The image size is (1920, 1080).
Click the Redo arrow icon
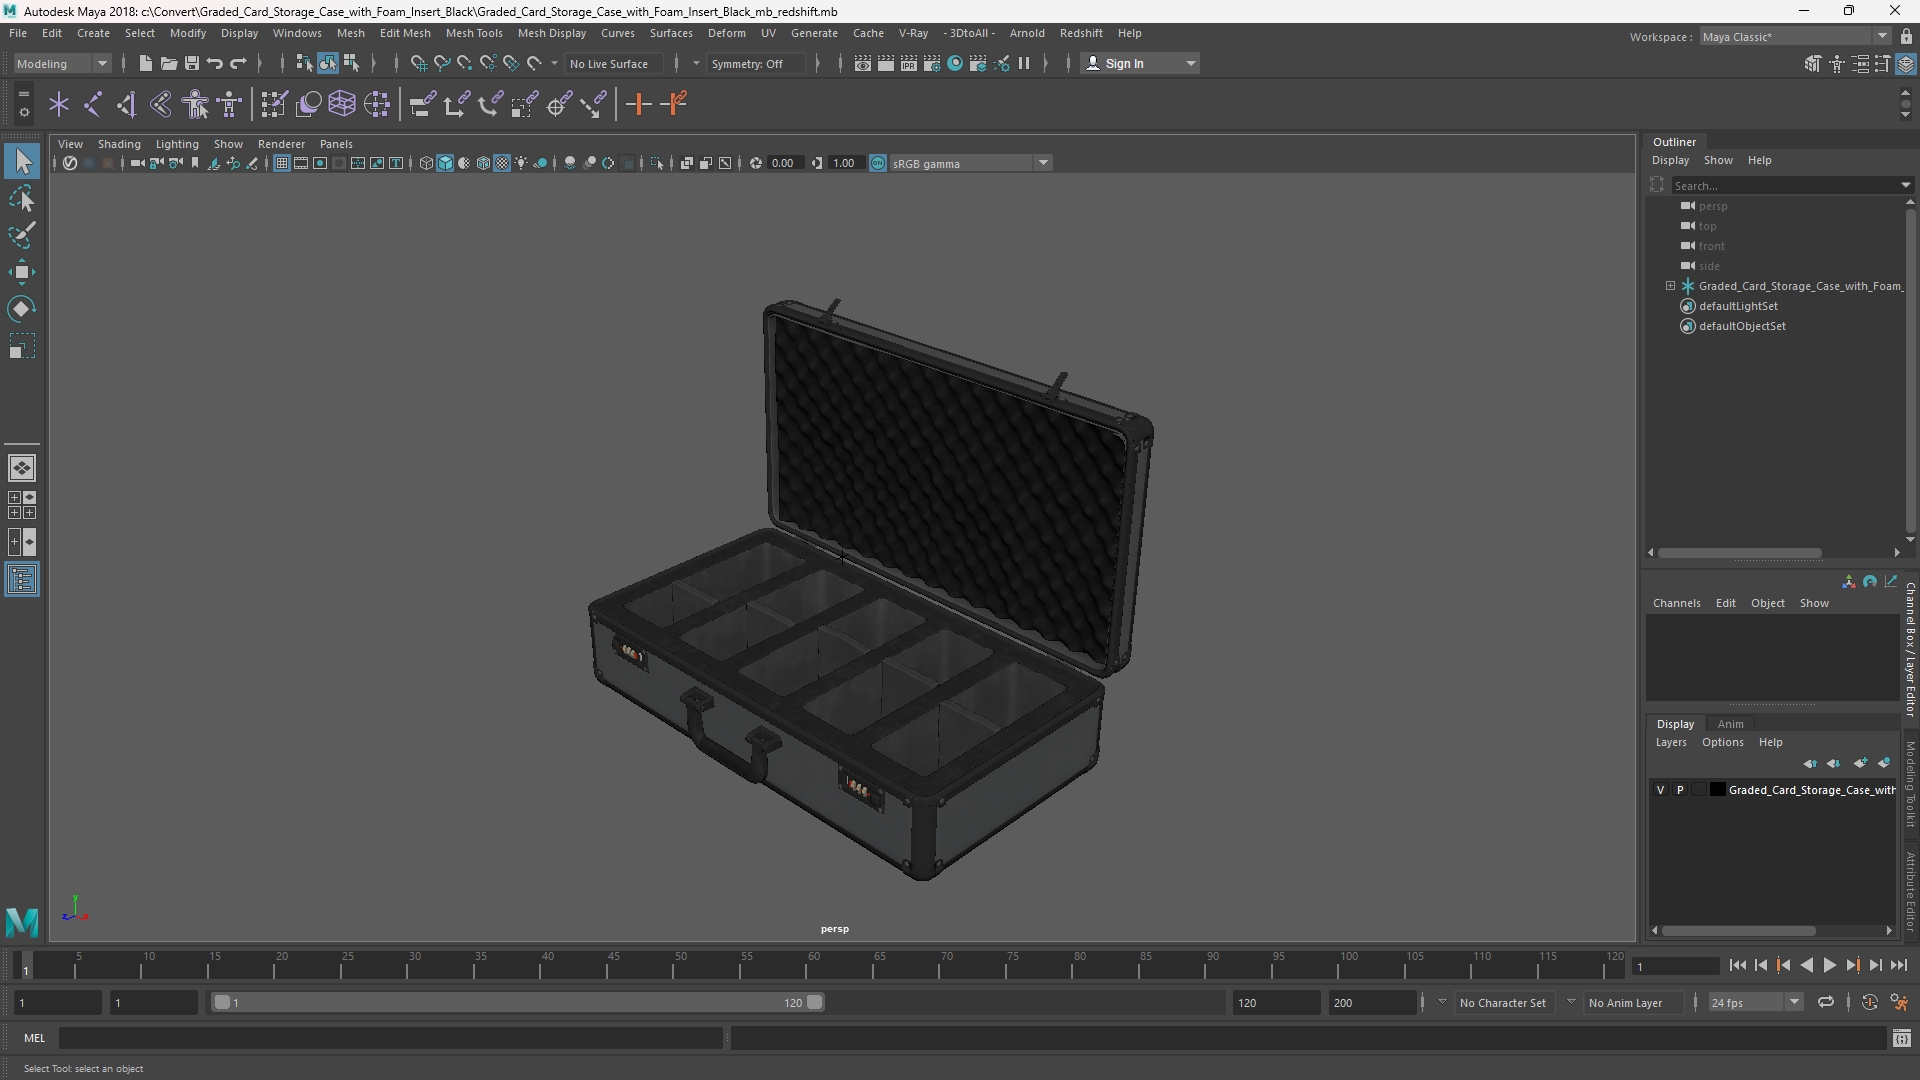pos(238,64)
